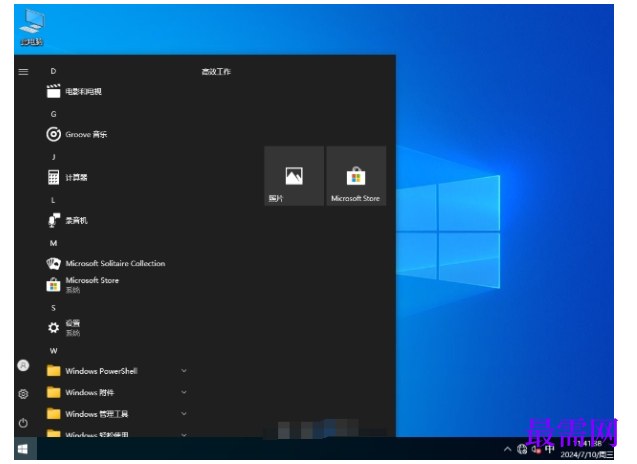Open the Calculator app icon
The image size is (637, 464).
[x=53, y=177]
